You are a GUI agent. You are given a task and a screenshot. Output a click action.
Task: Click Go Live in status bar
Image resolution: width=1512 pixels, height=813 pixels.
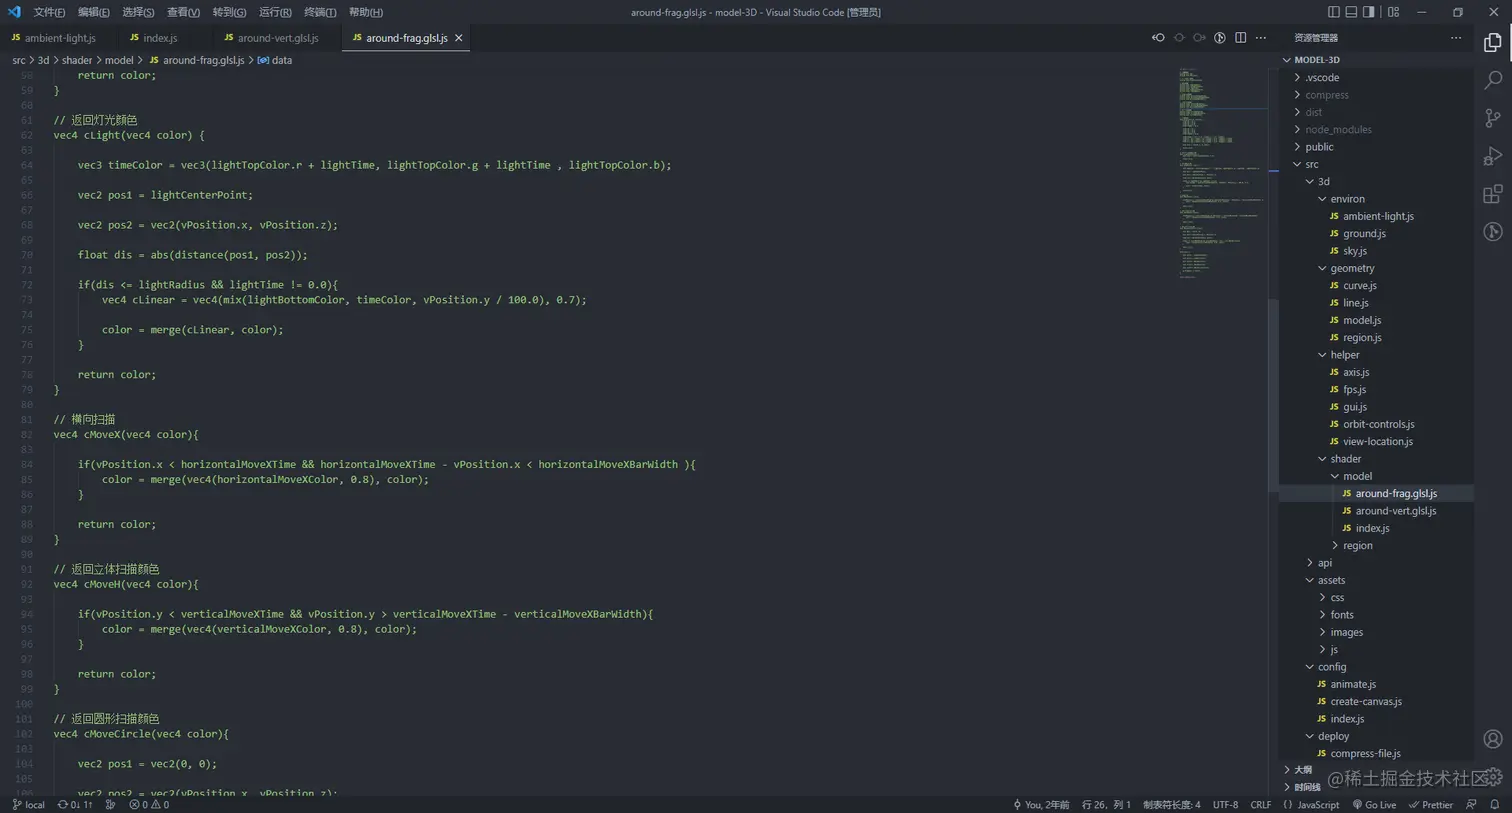tap(1374, 805)
